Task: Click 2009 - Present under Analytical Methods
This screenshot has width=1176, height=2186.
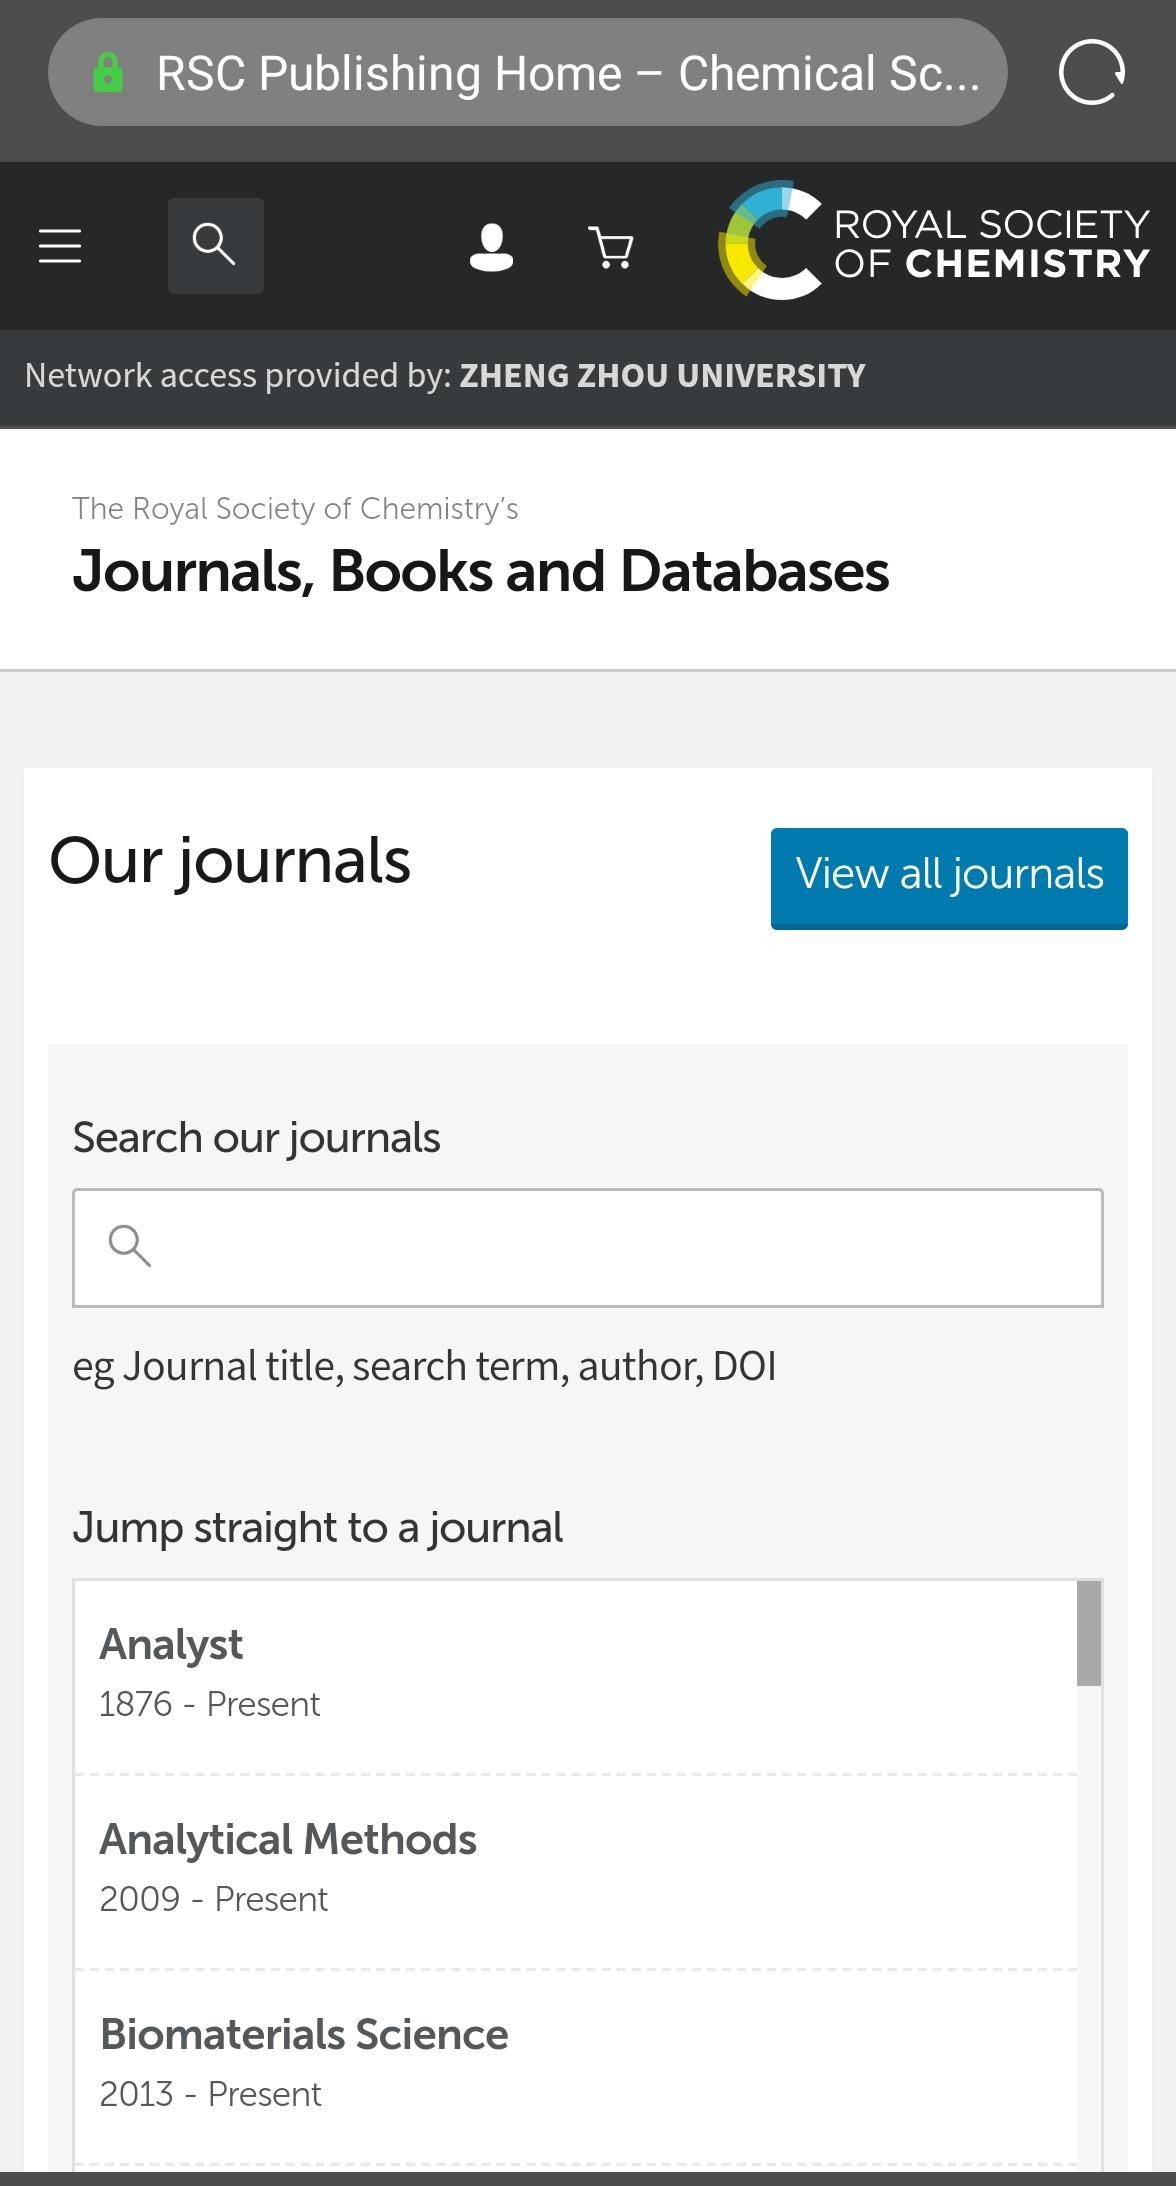Action: (x=214, y=1899)
